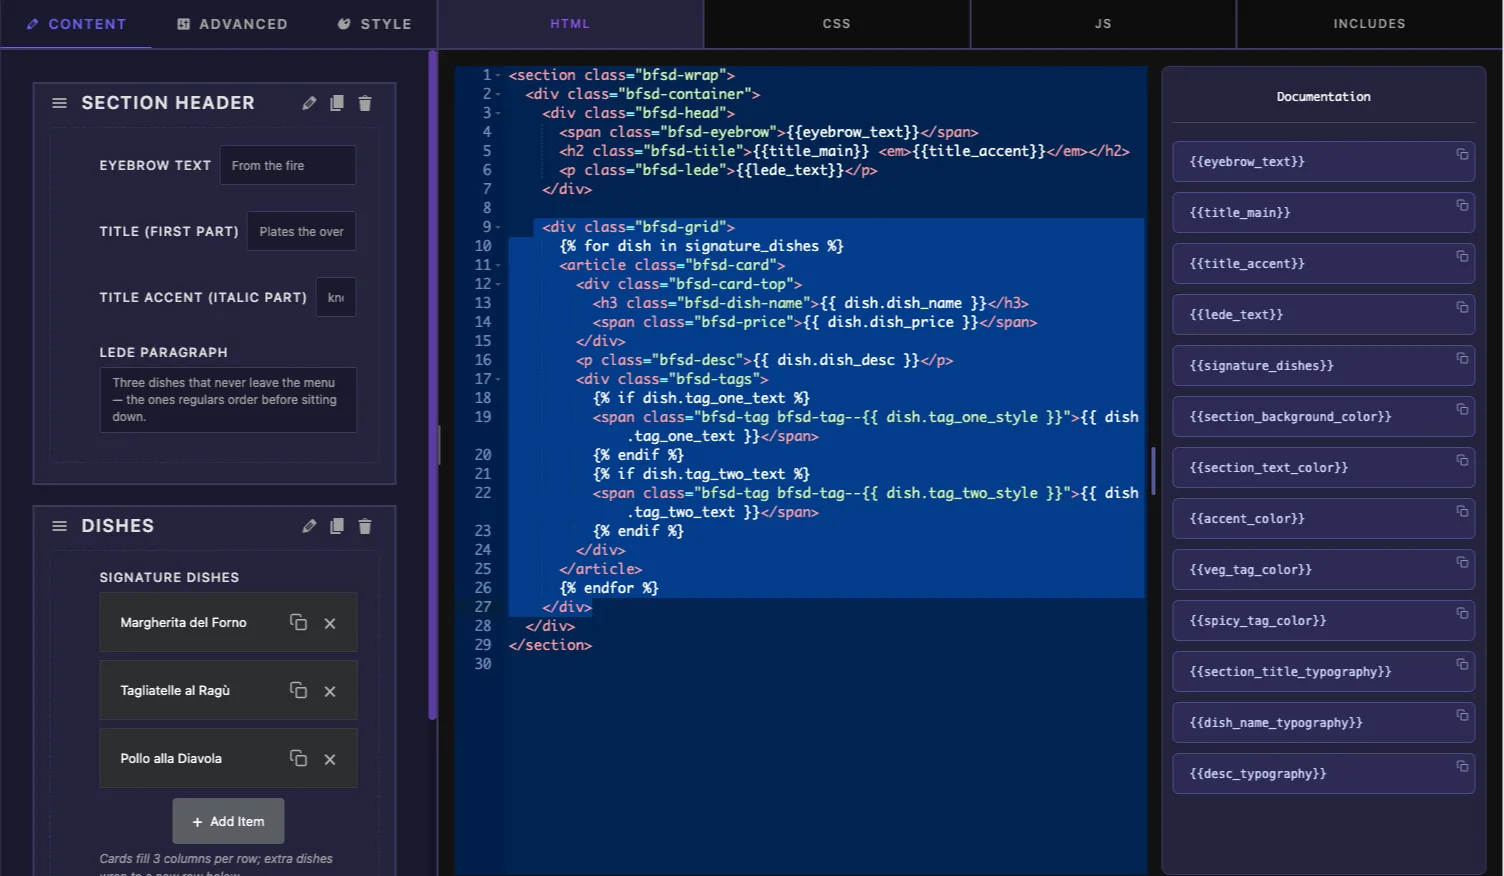Open the Style tab
The width and height of the screenshot is (1504, 876).
tap(374, 24)
